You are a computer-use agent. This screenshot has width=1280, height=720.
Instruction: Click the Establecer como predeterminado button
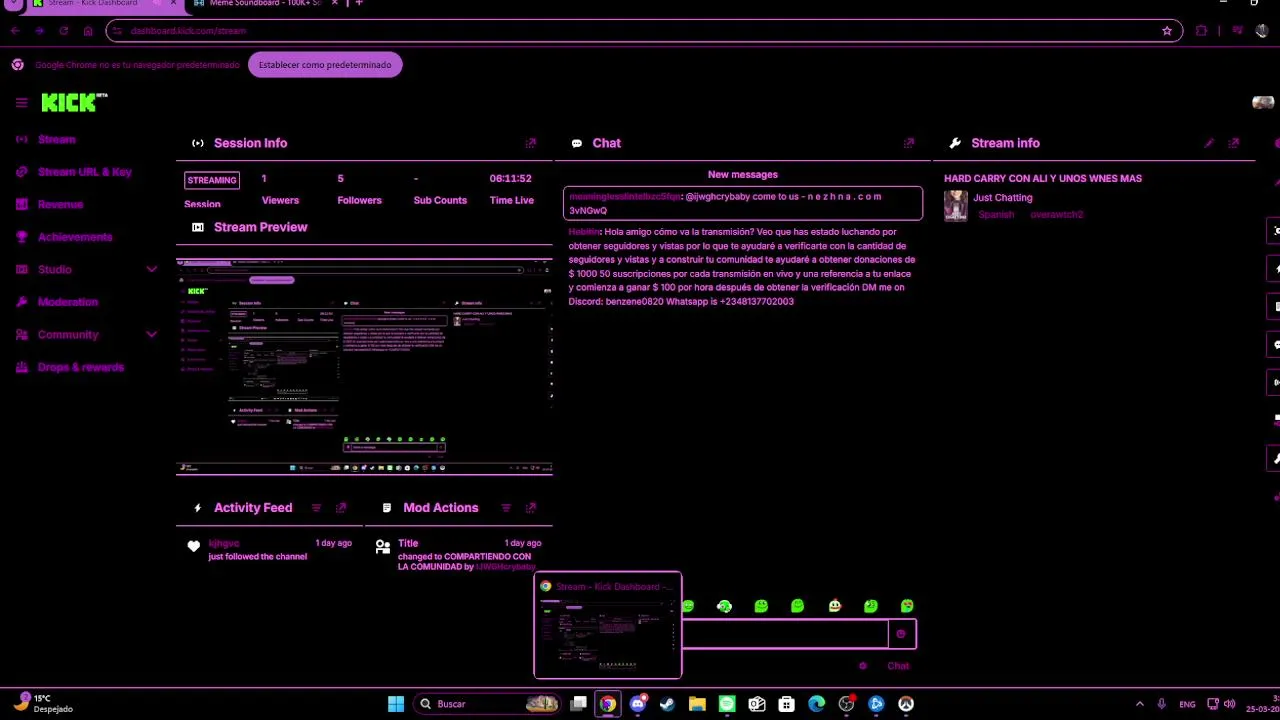pyautogui.click(x=325, y=65)
